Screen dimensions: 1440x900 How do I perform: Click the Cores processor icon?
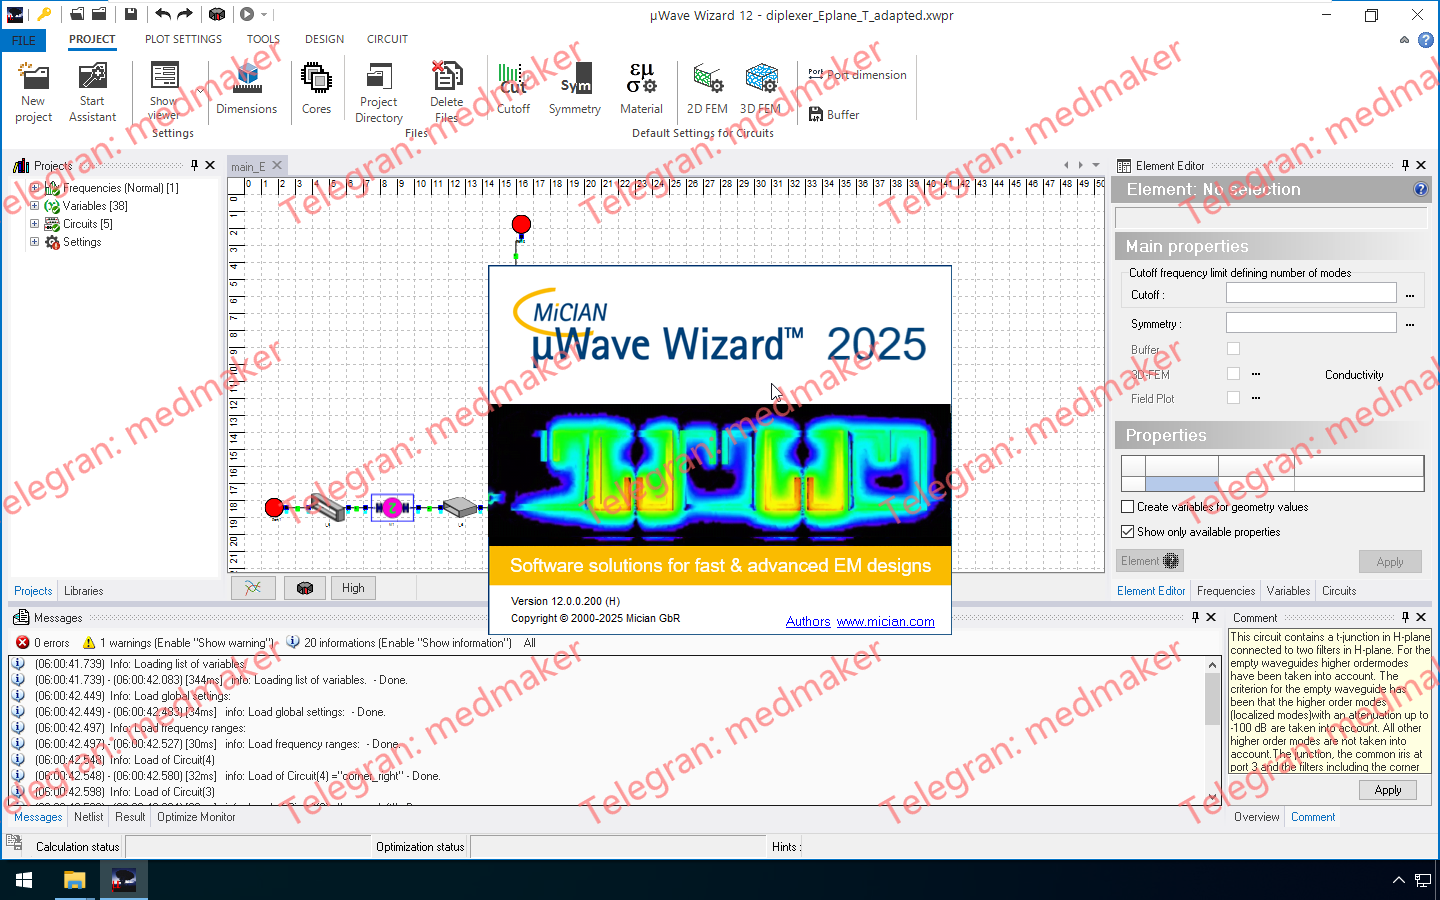316,88
